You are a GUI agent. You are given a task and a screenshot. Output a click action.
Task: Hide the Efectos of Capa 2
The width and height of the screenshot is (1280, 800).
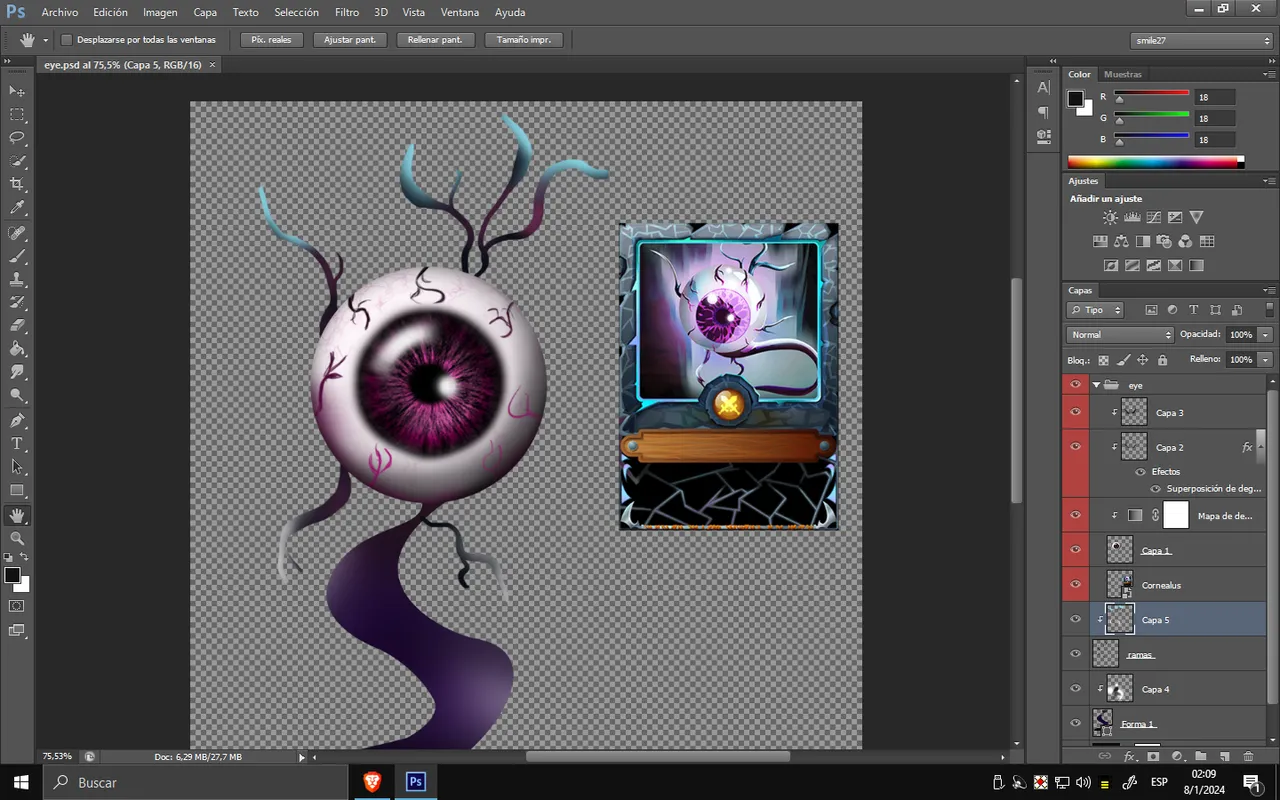[x=1140, y=471]
